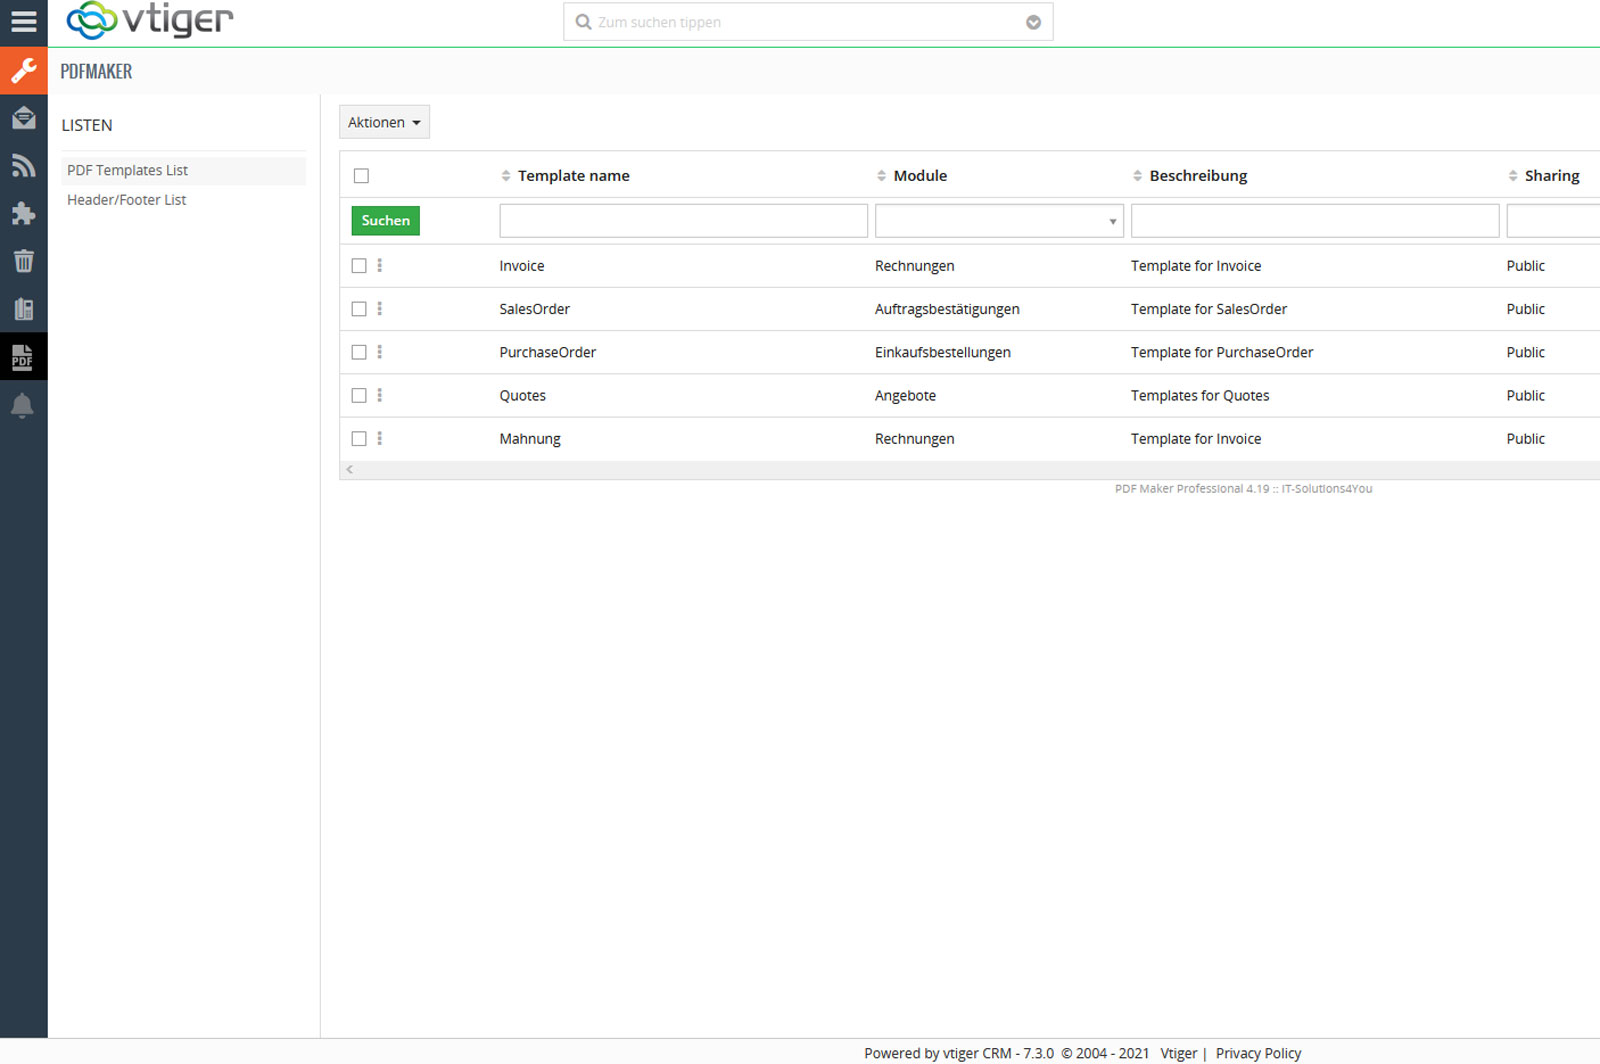Open row options for PurchaseOrder template
Screen dimensions: 1600x1064
point(379,352)
